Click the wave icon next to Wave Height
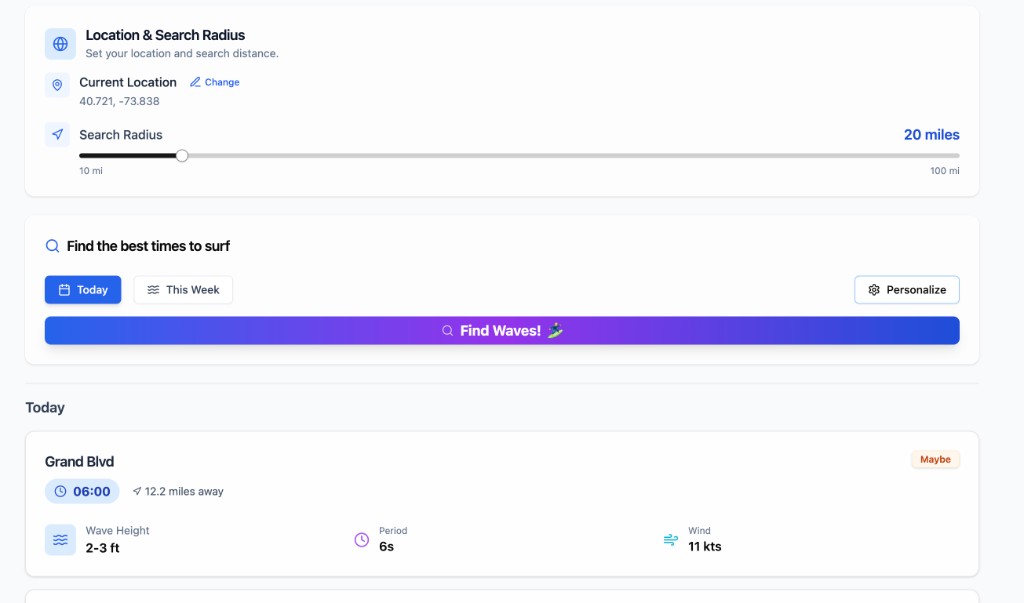1024x603 pixels. tap(60, 540)
